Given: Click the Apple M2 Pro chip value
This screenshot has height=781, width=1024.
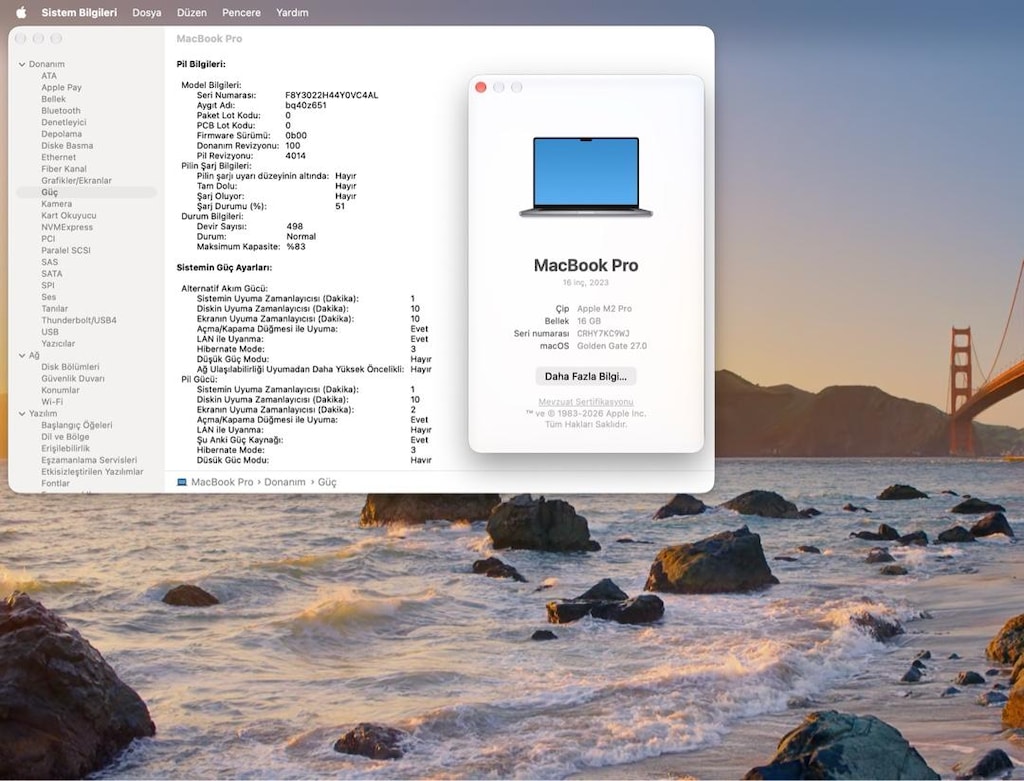Looking at the screenshot, I should [604, 309].
